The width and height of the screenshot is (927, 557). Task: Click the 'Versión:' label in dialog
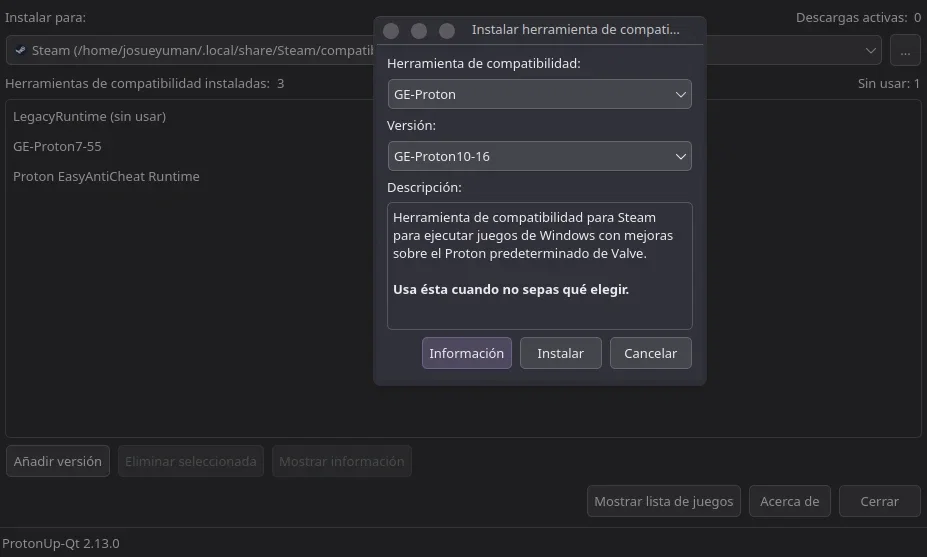point(411,125)
